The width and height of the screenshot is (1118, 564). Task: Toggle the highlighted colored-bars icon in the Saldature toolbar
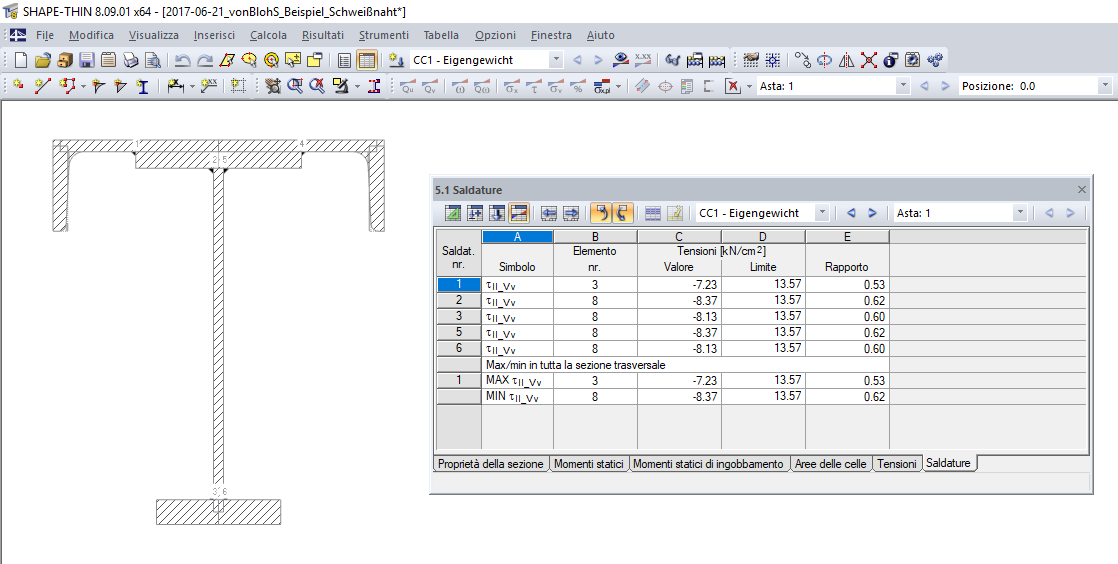tap(519, 213)
